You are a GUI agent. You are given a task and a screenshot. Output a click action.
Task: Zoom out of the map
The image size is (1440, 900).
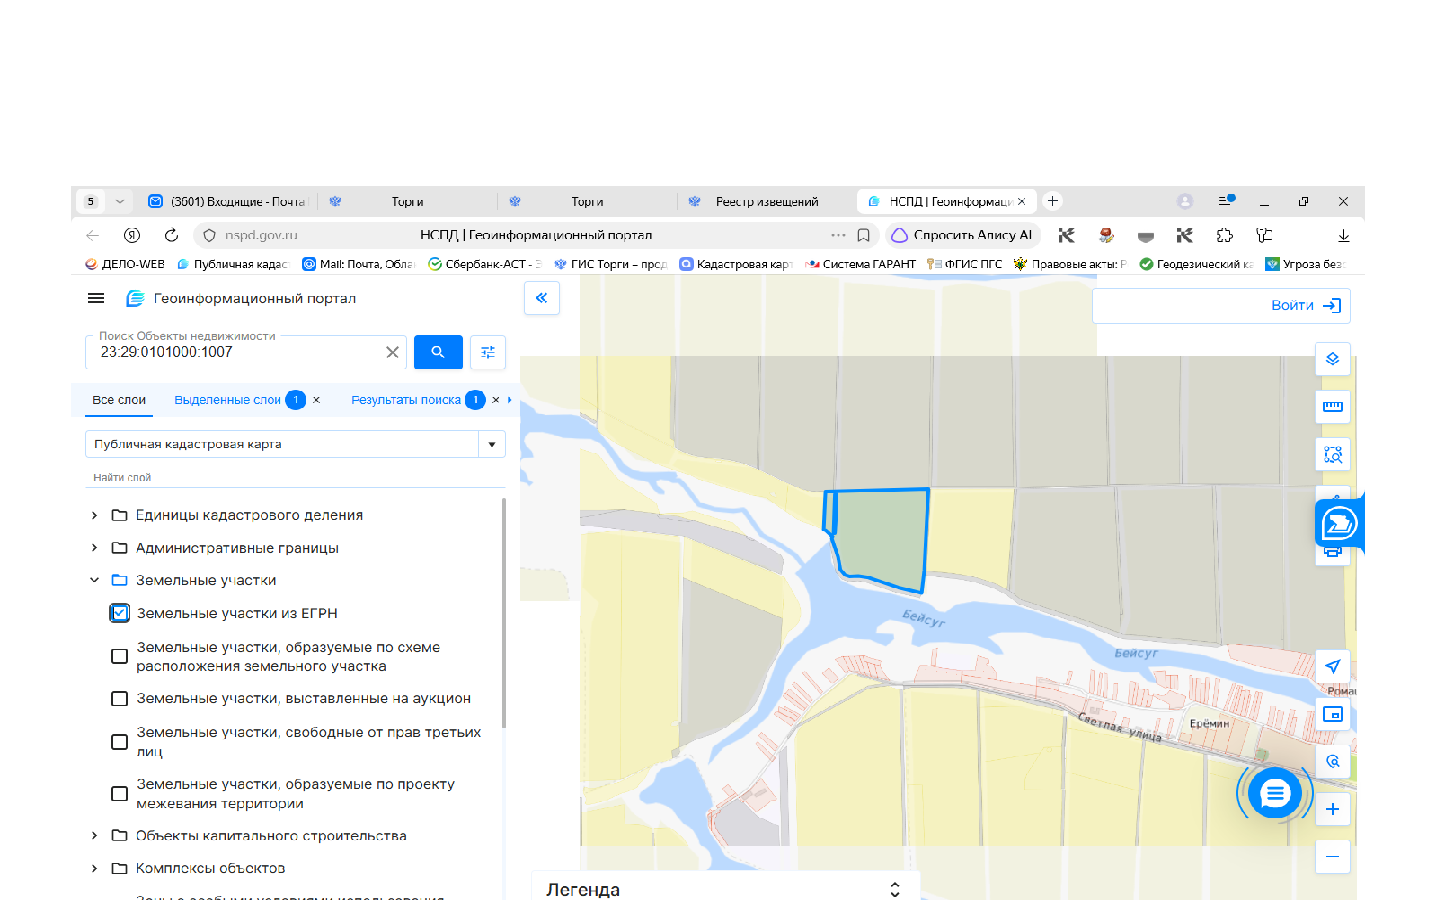click(x=1333, y=857)
